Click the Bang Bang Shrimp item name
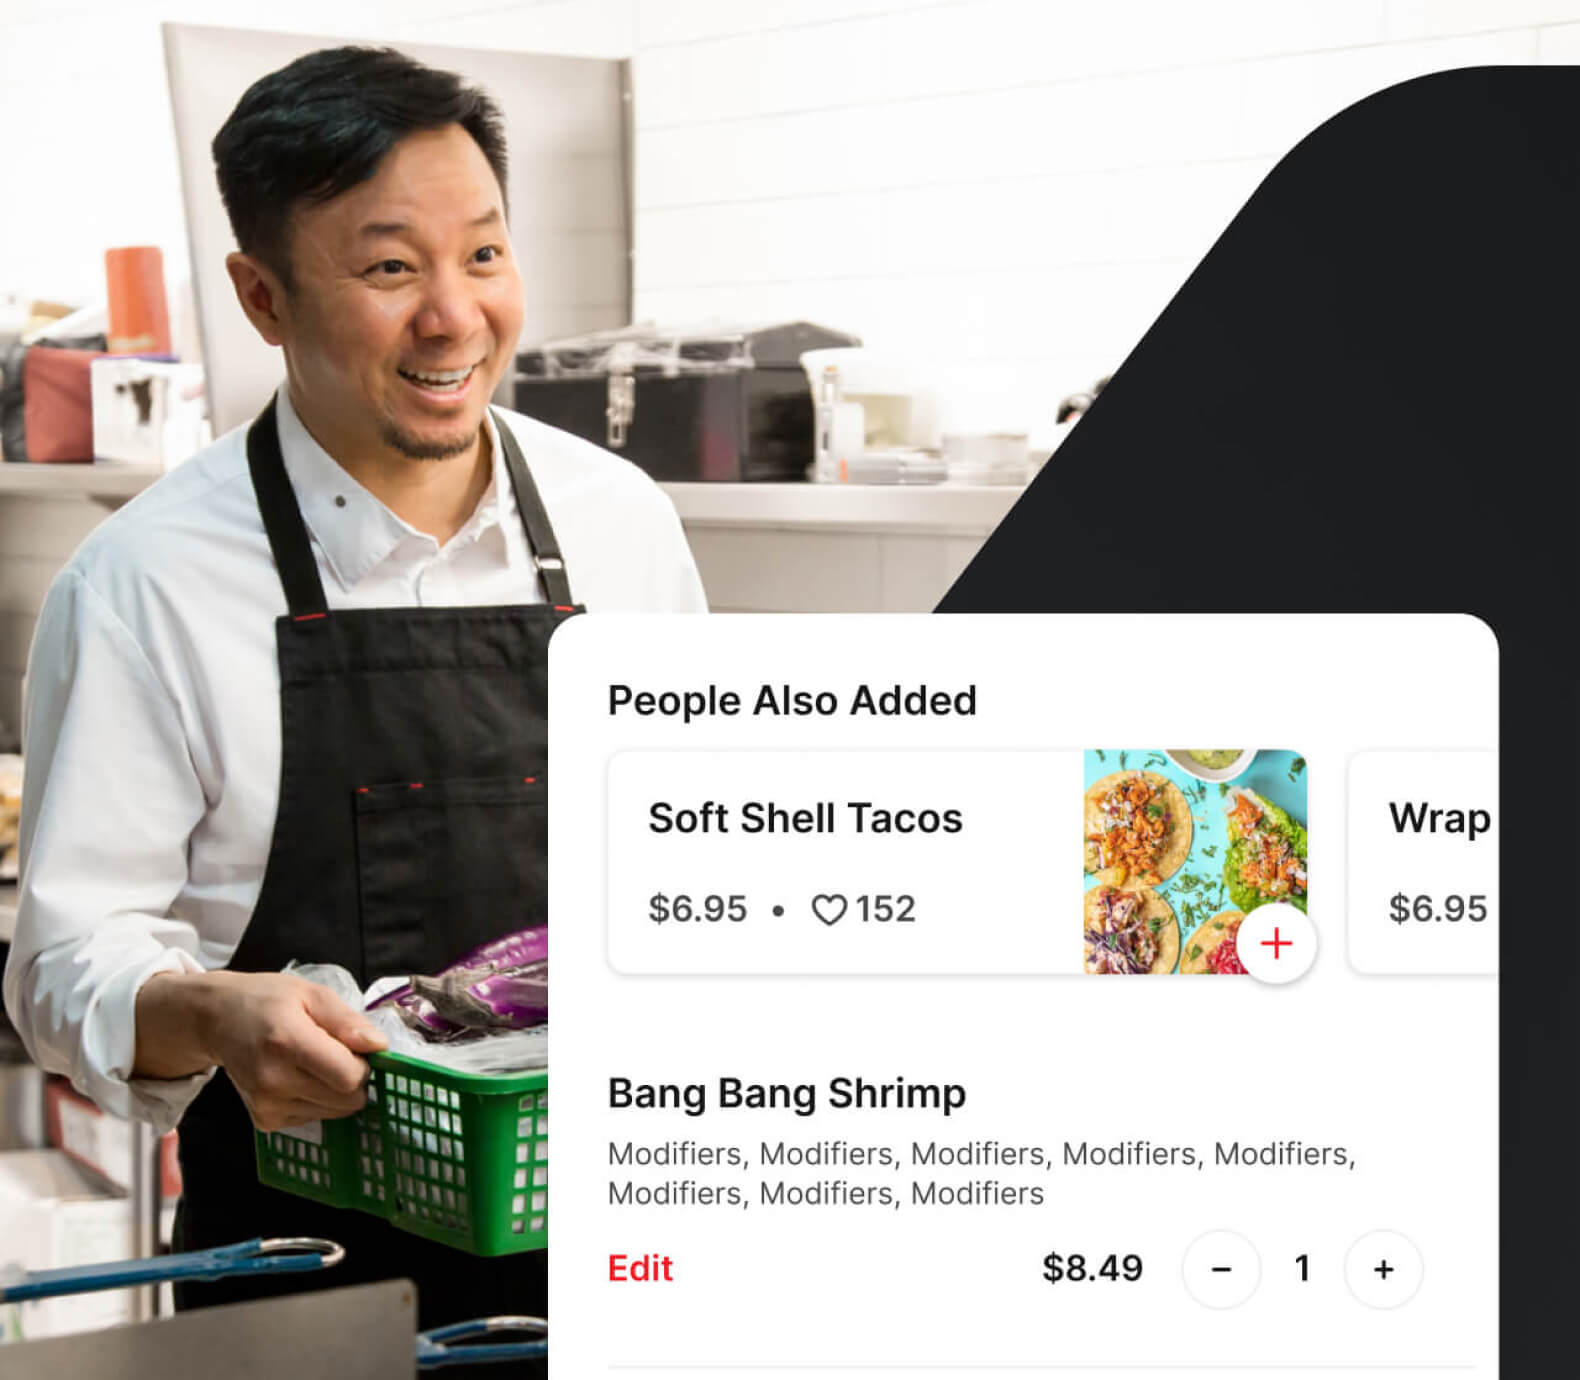 coord(787,1093)
